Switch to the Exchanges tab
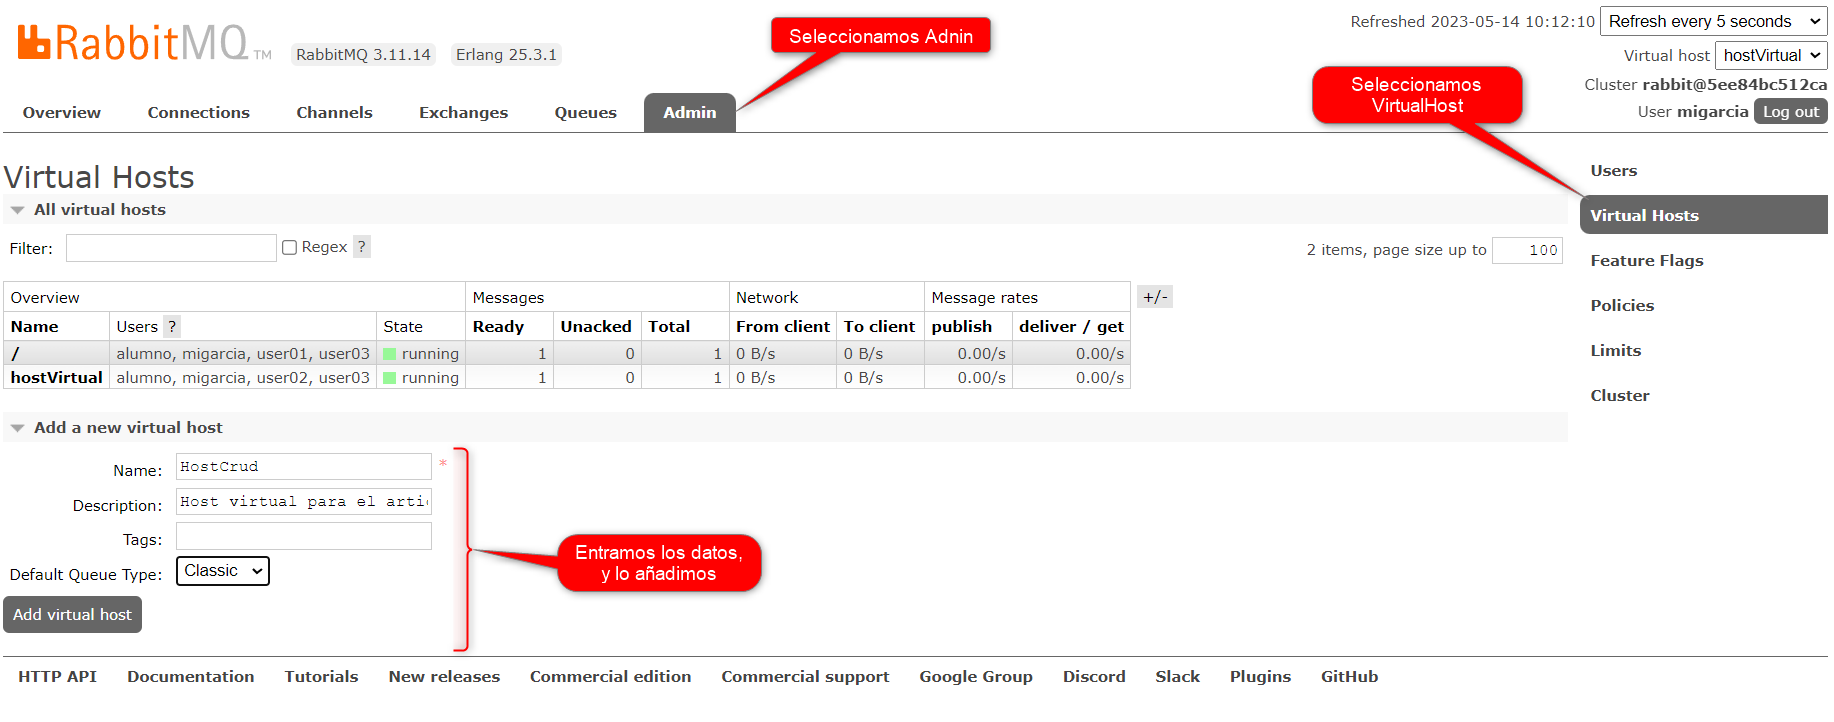 pos(463,113)
